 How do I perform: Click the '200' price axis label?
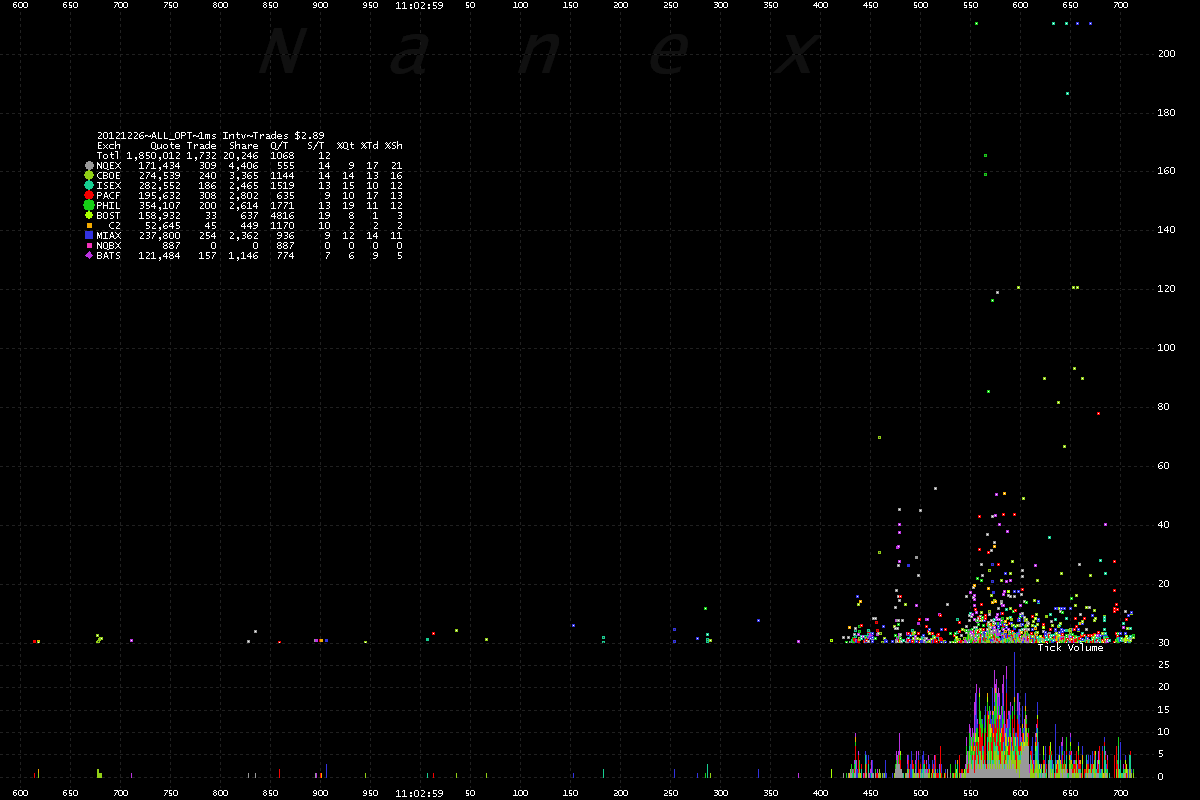coord(1166,53)
